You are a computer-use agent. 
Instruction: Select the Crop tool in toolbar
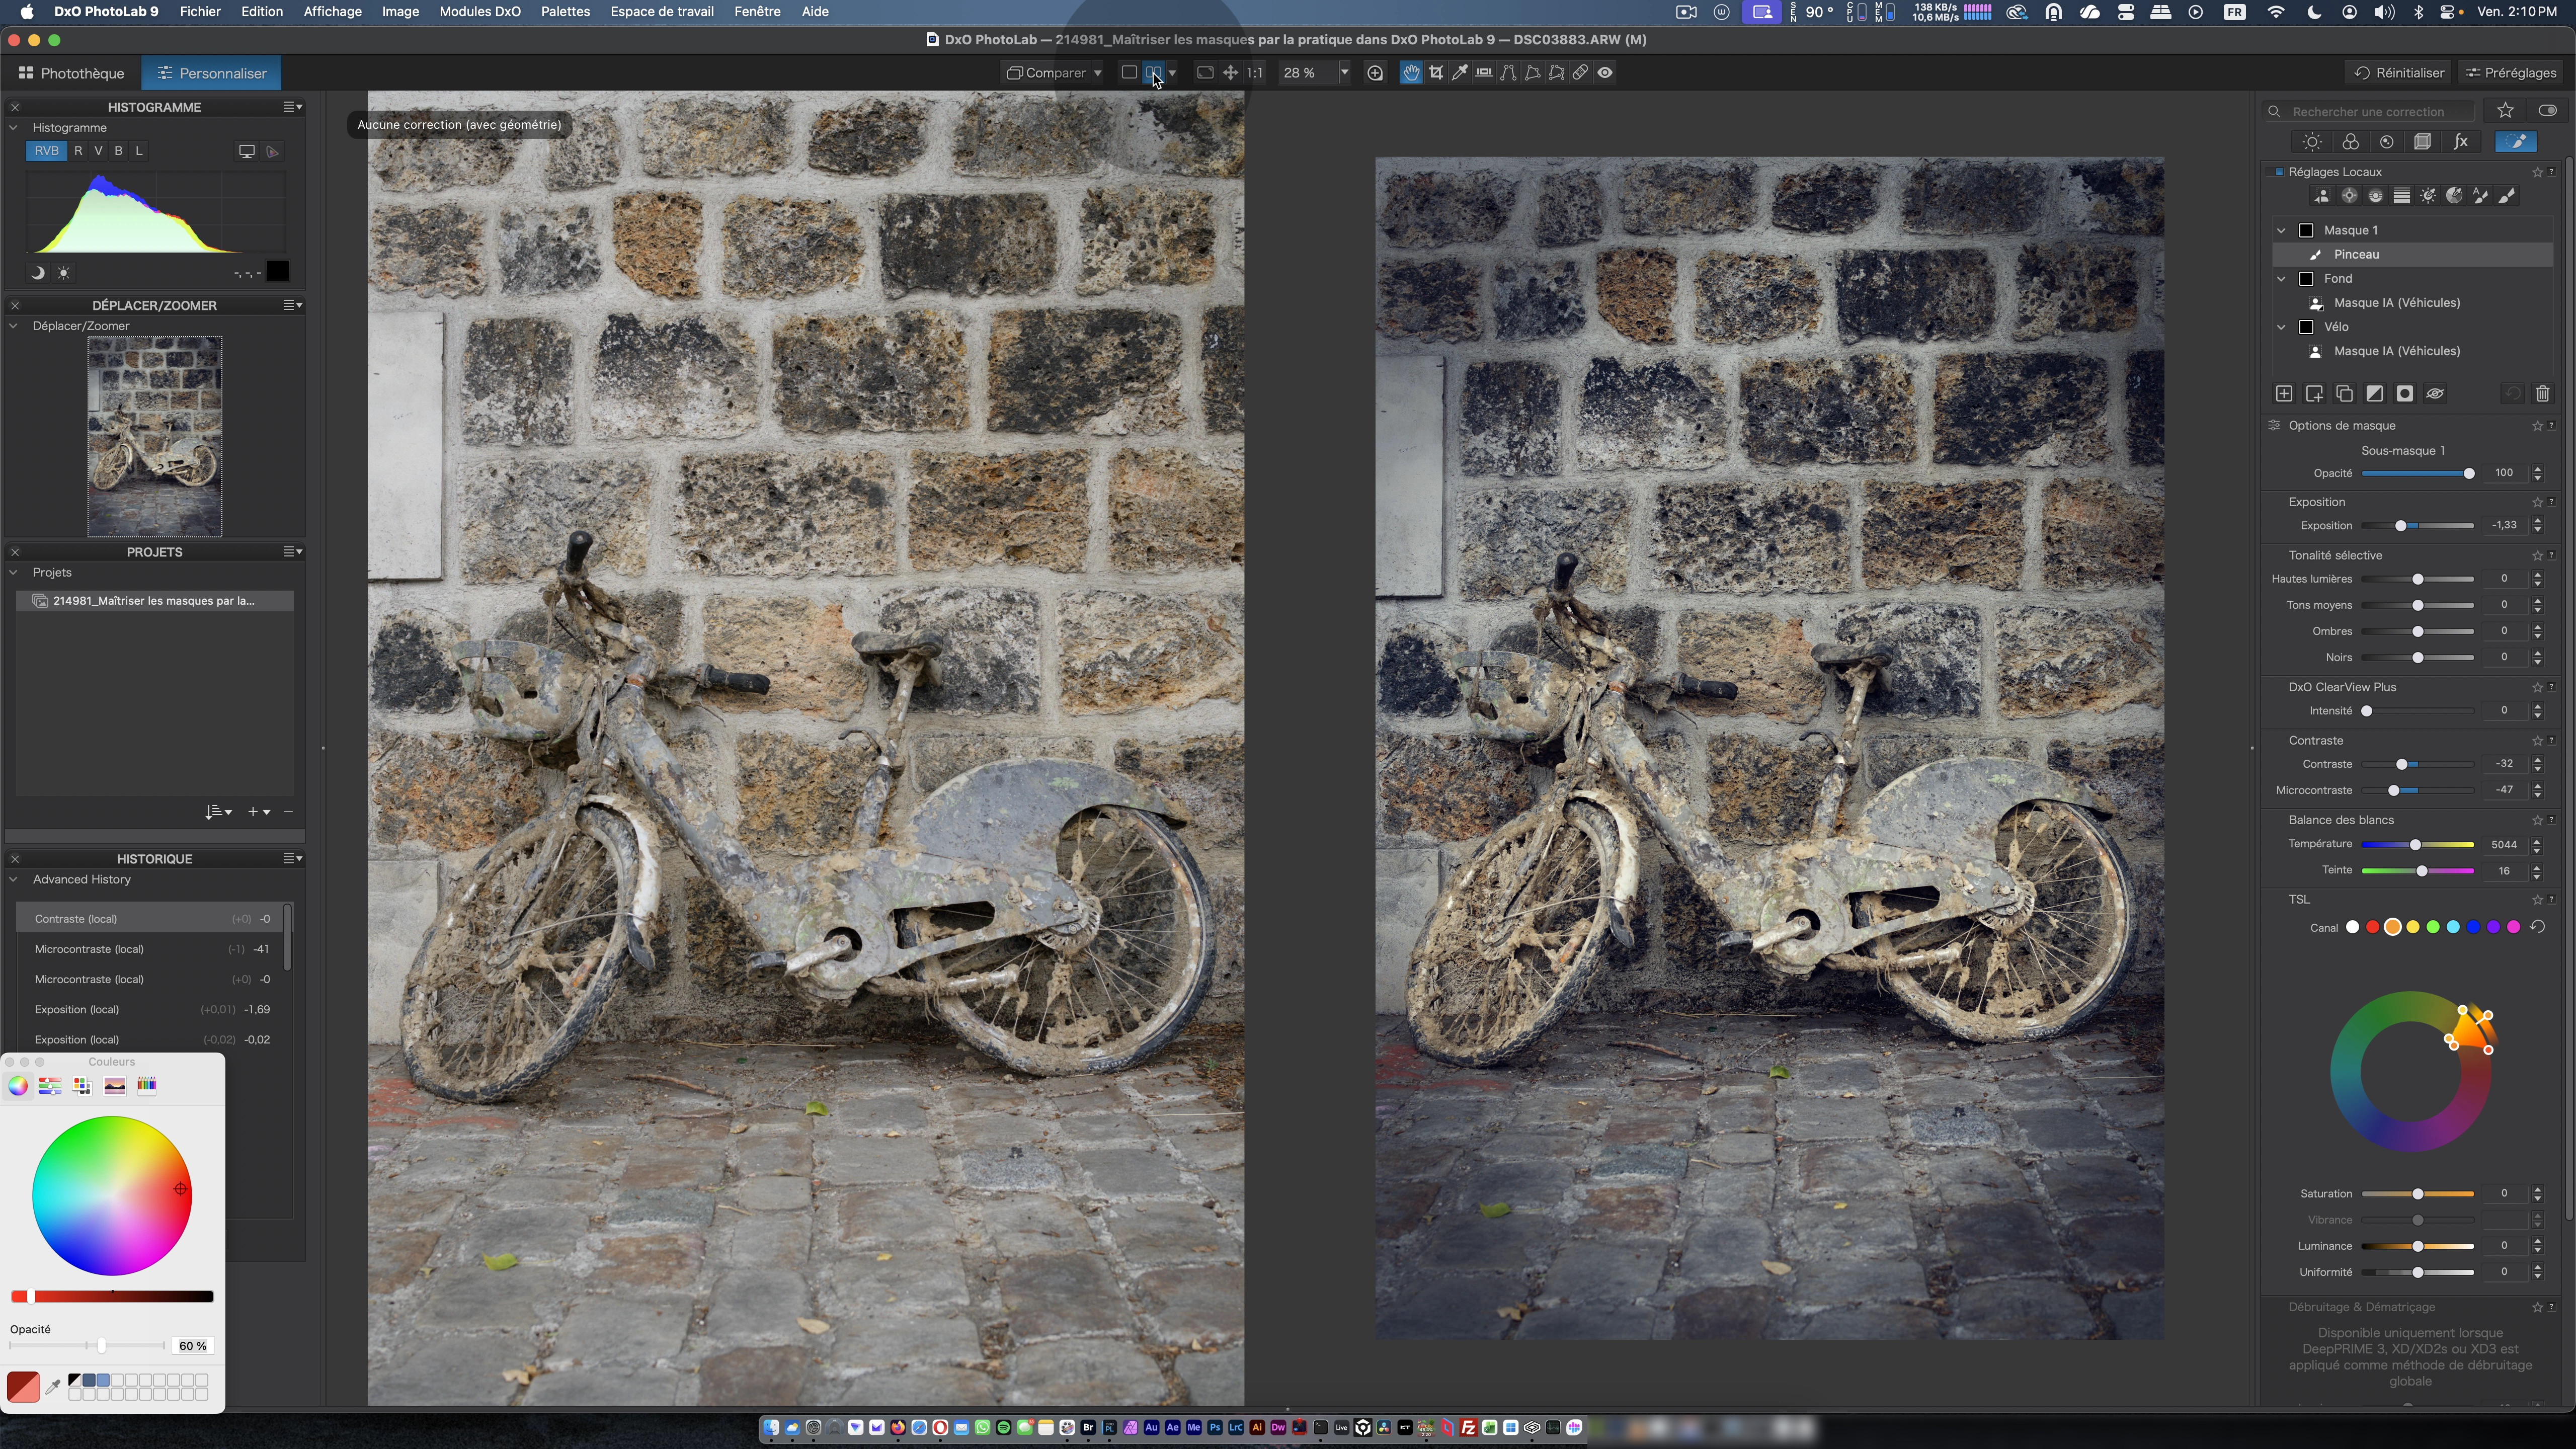point(1436,72)
